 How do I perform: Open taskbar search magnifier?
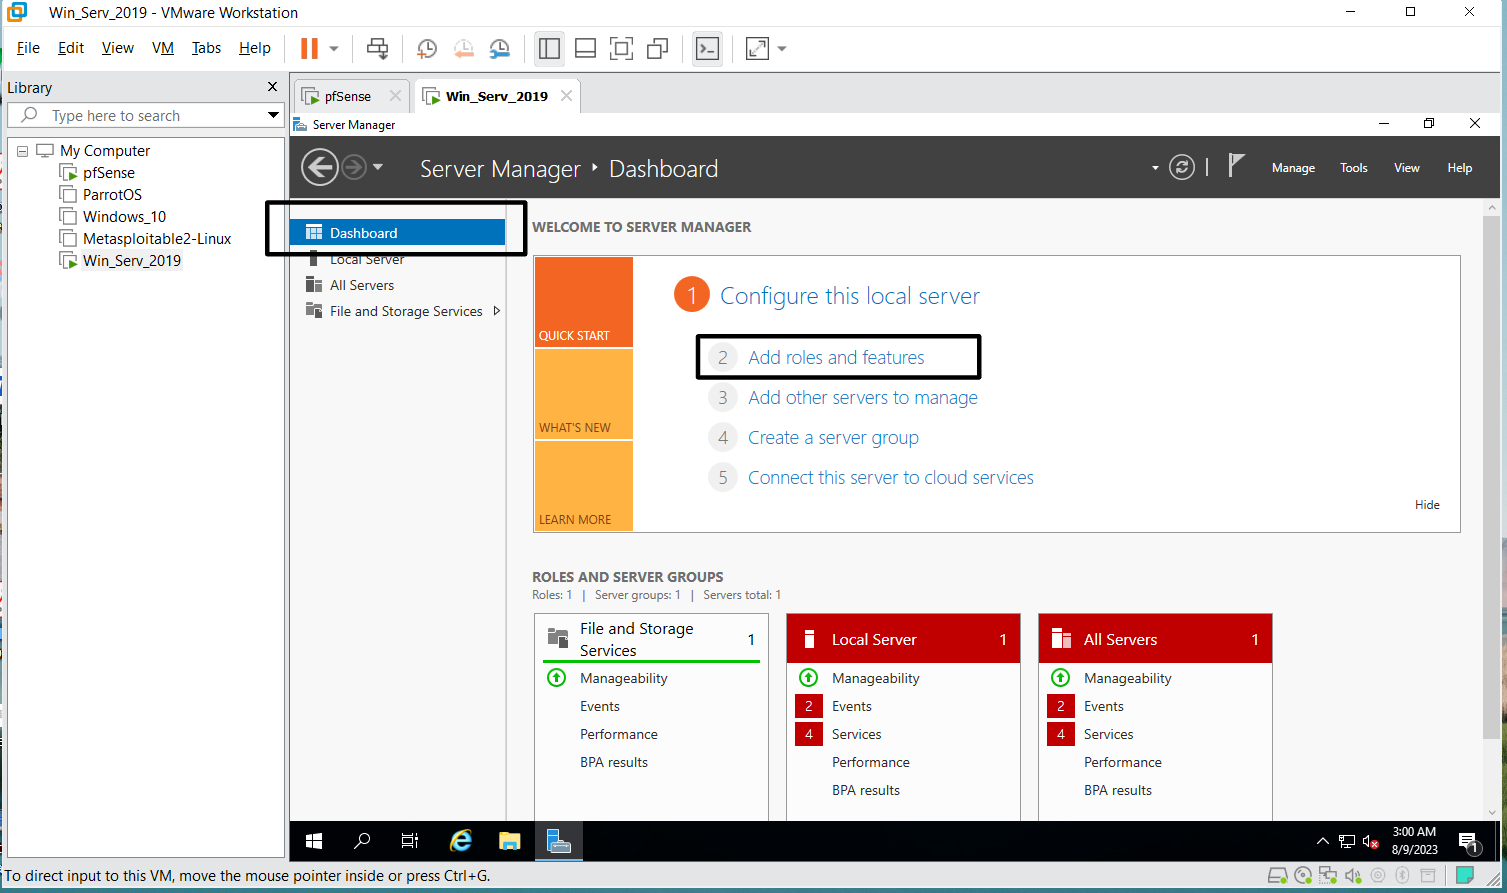point(362,841)
